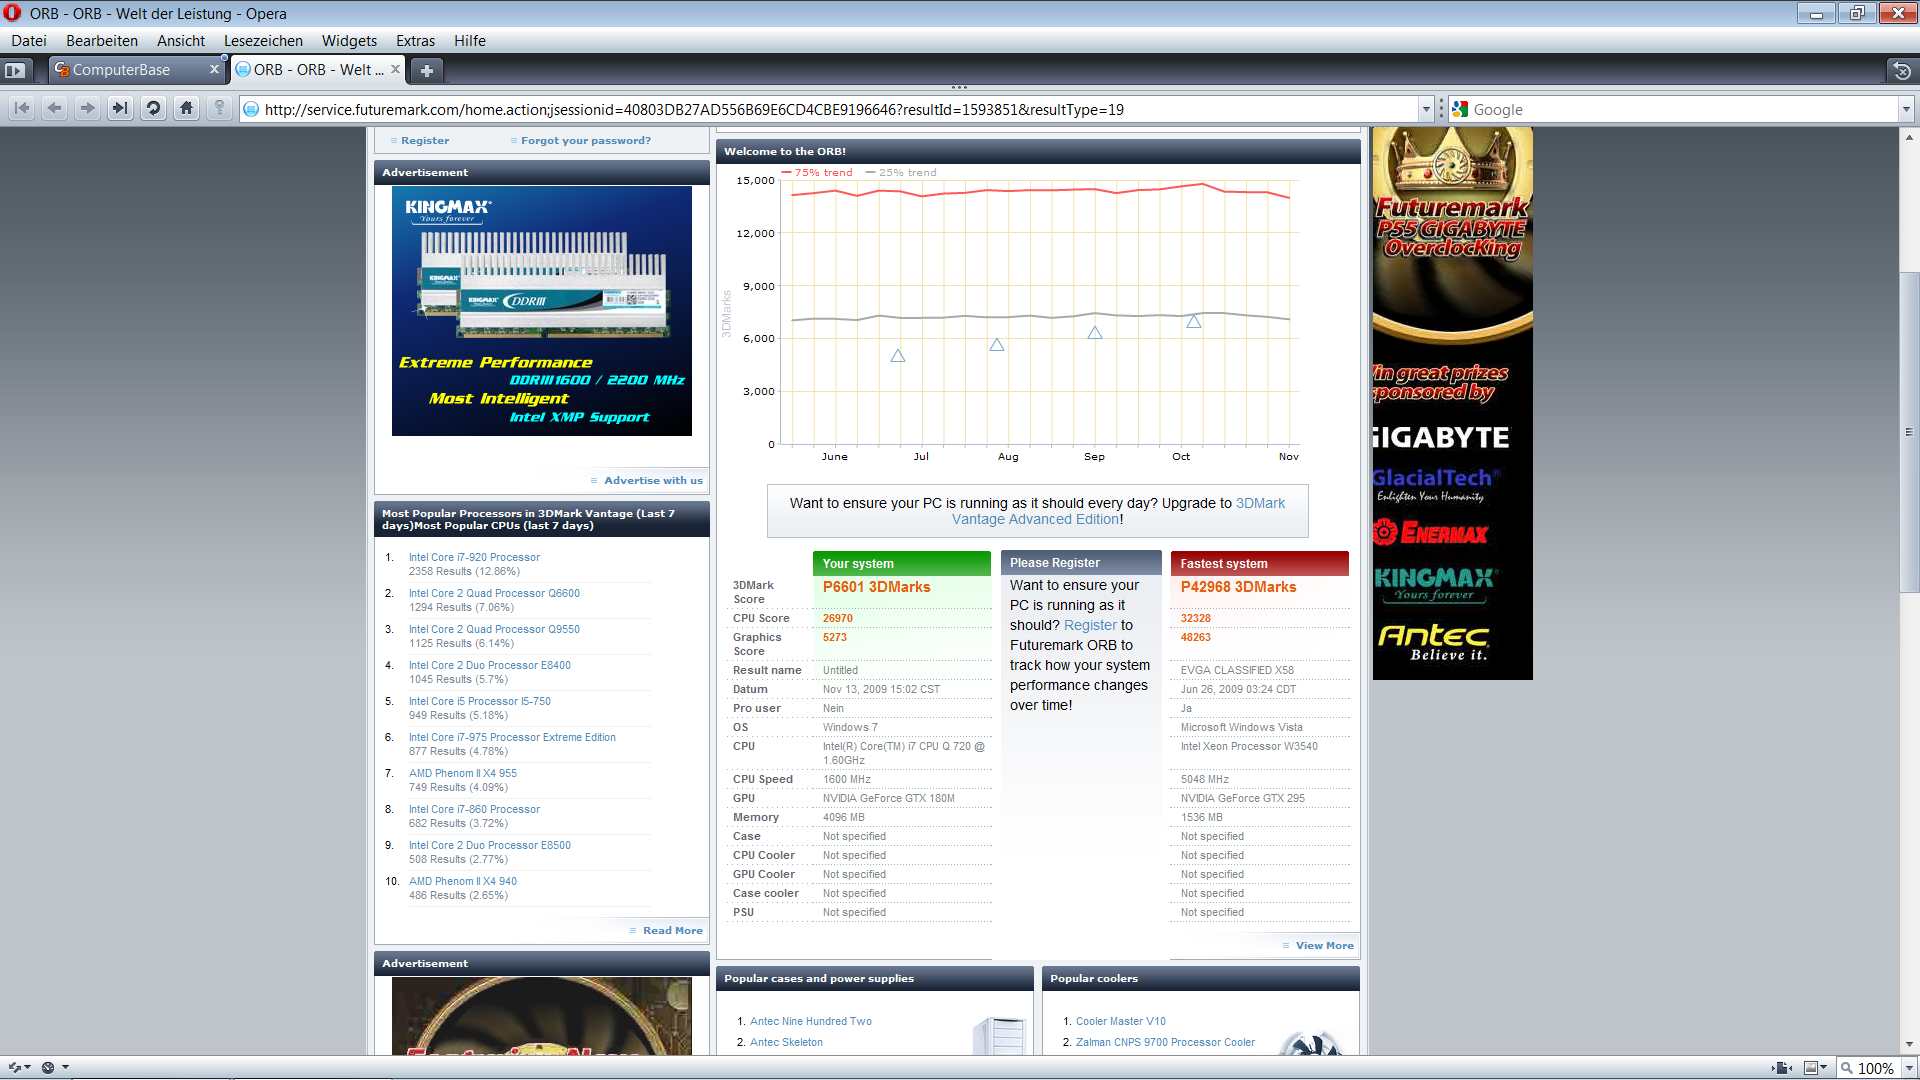Open the search engine dropdown arrow
The height and width of the screenshot is (1080, 1920).
tap(1906, 110)
